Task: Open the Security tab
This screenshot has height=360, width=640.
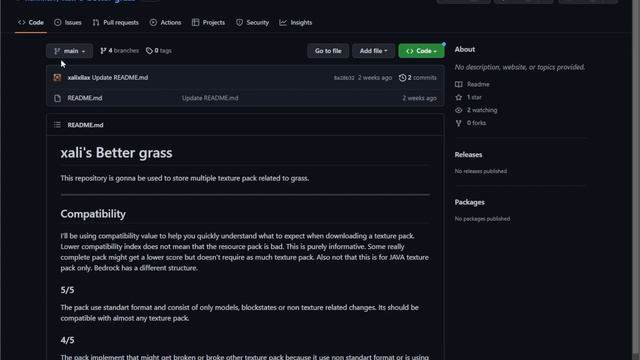Action: pyautogui.click(x=252, y=22)
